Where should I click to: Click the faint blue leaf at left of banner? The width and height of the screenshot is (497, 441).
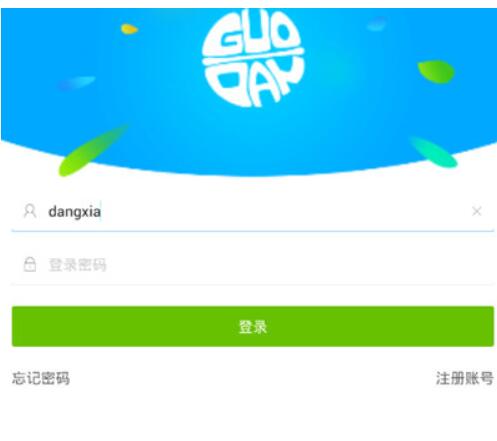pos(77,83)
